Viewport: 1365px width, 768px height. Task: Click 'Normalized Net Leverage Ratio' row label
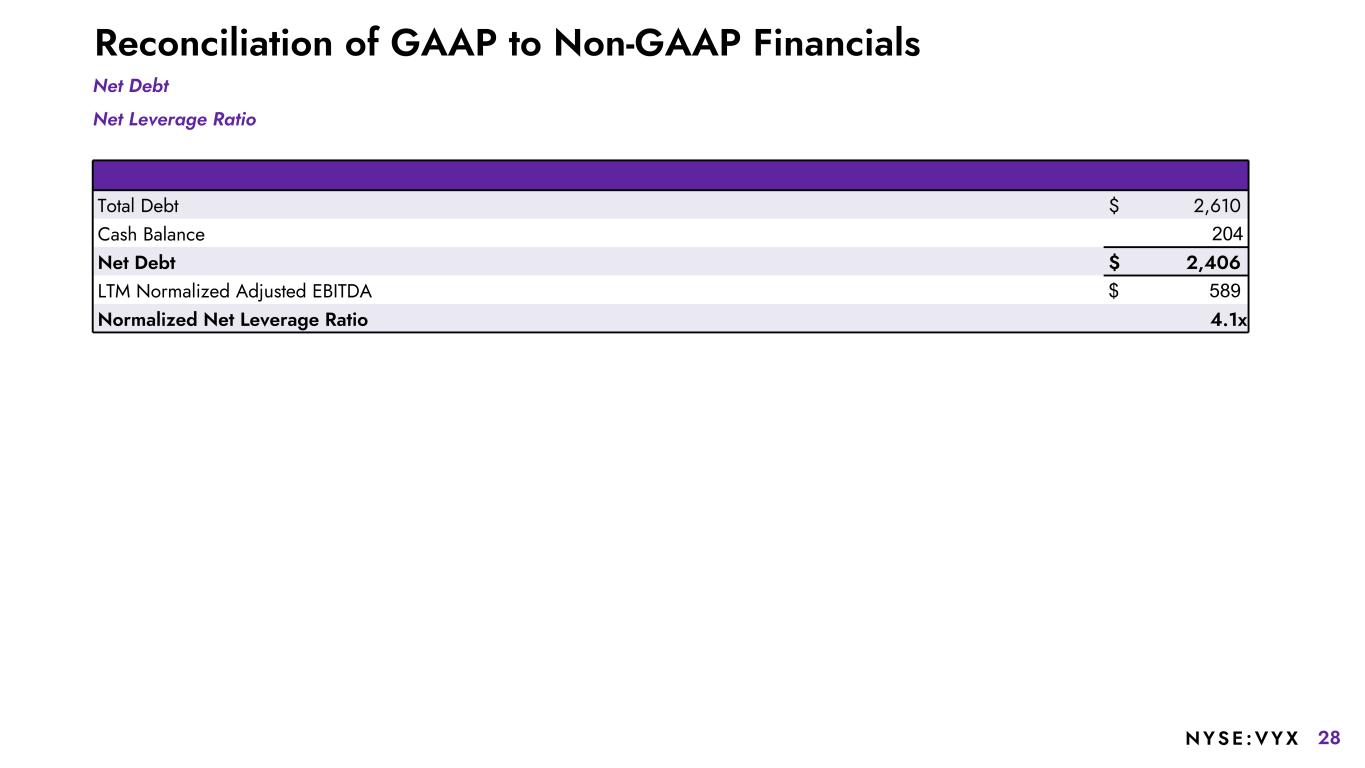coord(233,320)
